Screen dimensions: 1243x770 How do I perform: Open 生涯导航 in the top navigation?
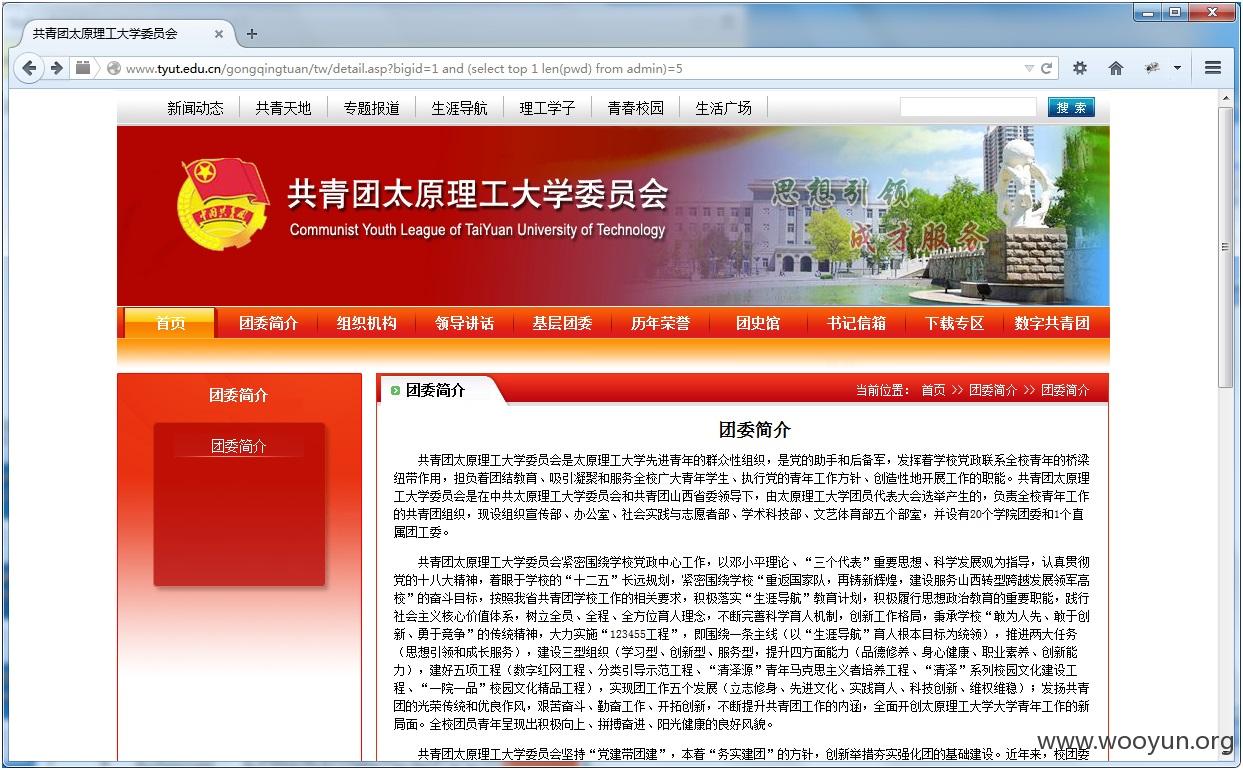(459, 108)
